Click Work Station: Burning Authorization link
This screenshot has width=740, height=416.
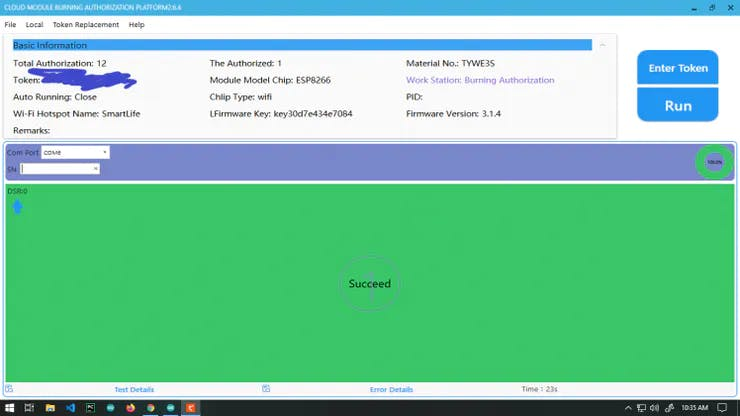[x=480, y=80]
